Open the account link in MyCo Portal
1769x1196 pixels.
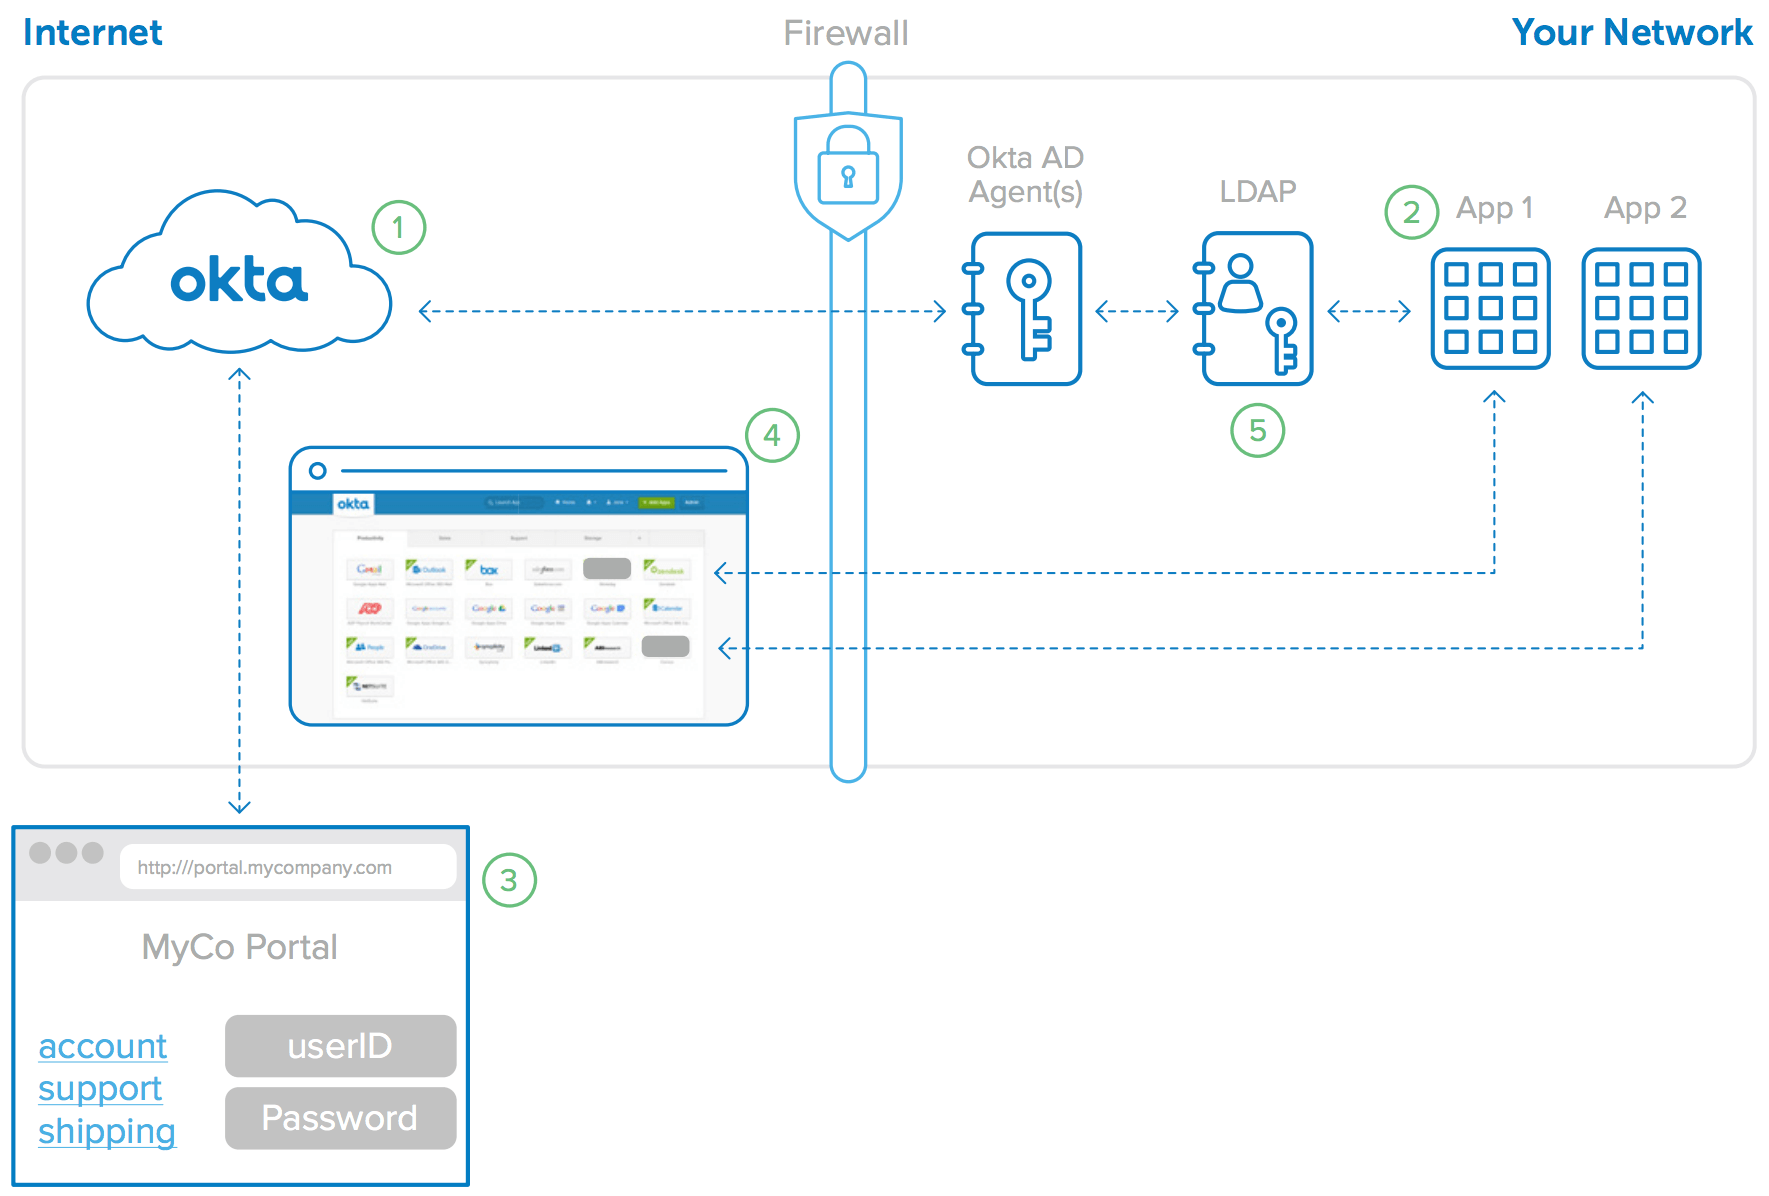(x=103, y=1046)
